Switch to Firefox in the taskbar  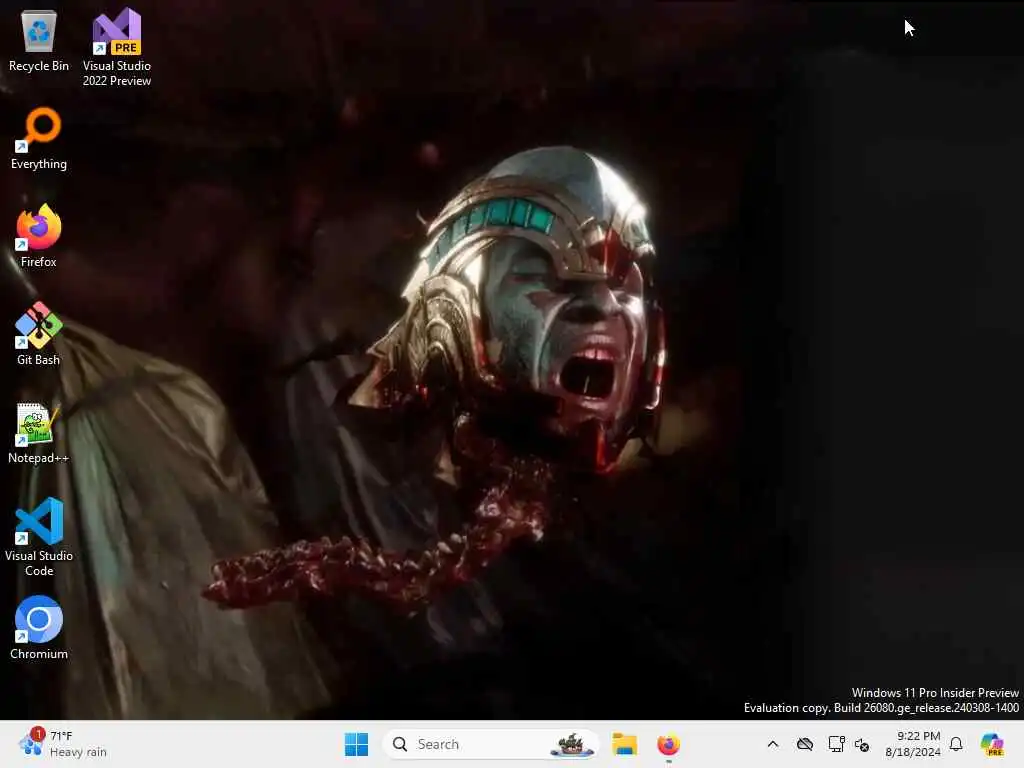[668, 744]
